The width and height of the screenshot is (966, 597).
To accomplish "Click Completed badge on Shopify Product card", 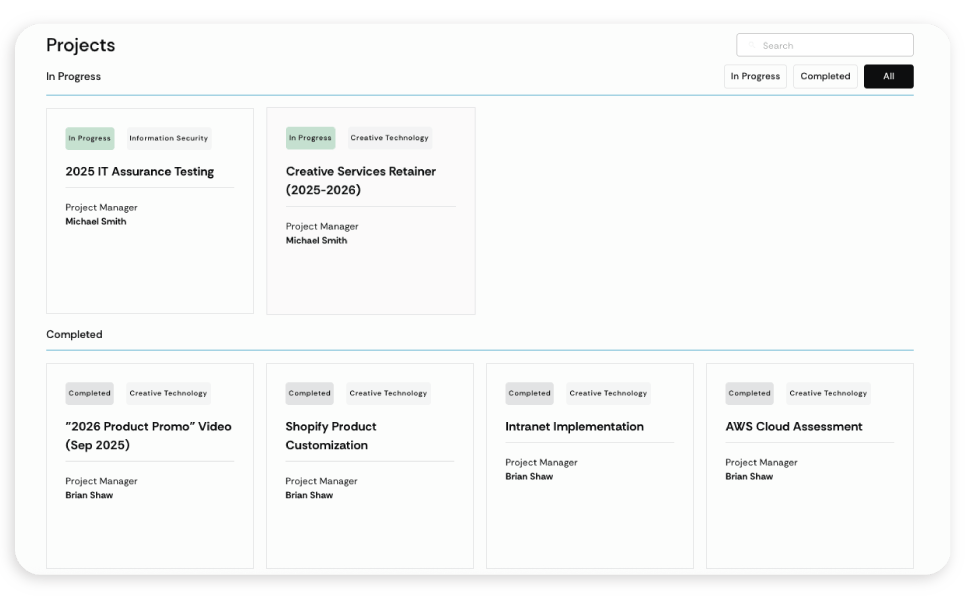I will (x=309, y=393).
